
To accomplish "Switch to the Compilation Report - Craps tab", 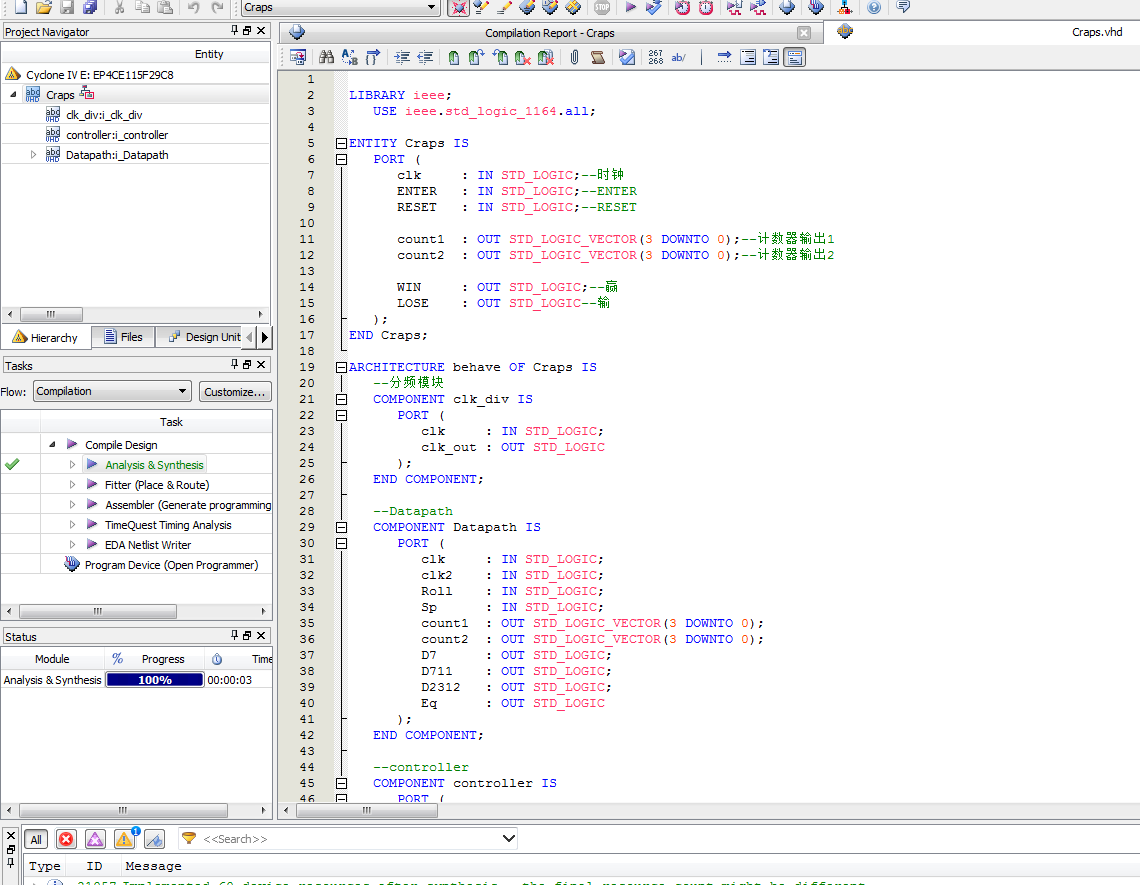I will tap(548, 33).
